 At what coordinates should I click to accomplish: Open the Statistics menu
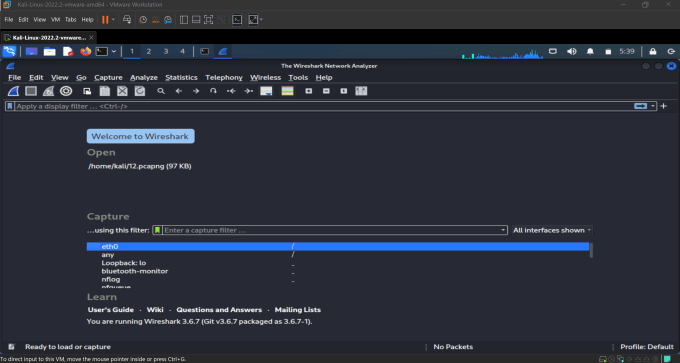point(181,78)
